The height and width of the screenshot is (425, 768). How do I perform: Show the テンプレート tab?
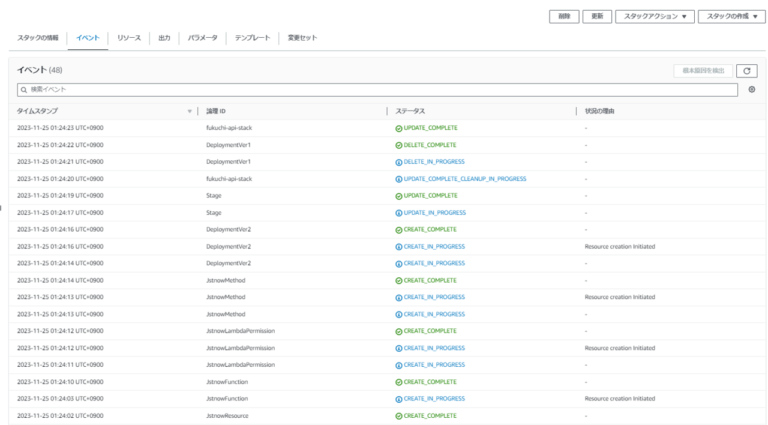252,38
